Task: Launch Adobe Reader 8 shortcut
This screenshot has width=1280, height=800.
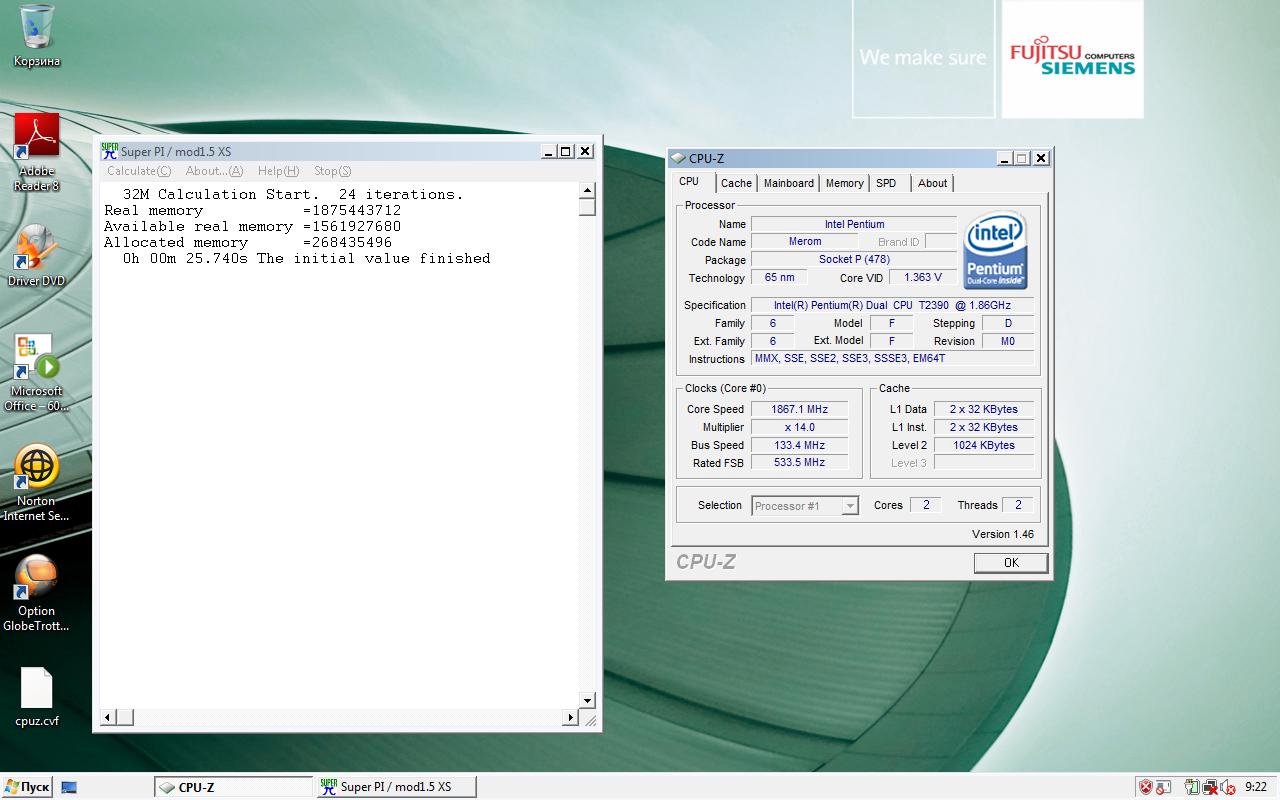Action: pyautogui.click(x=37, y=152)
